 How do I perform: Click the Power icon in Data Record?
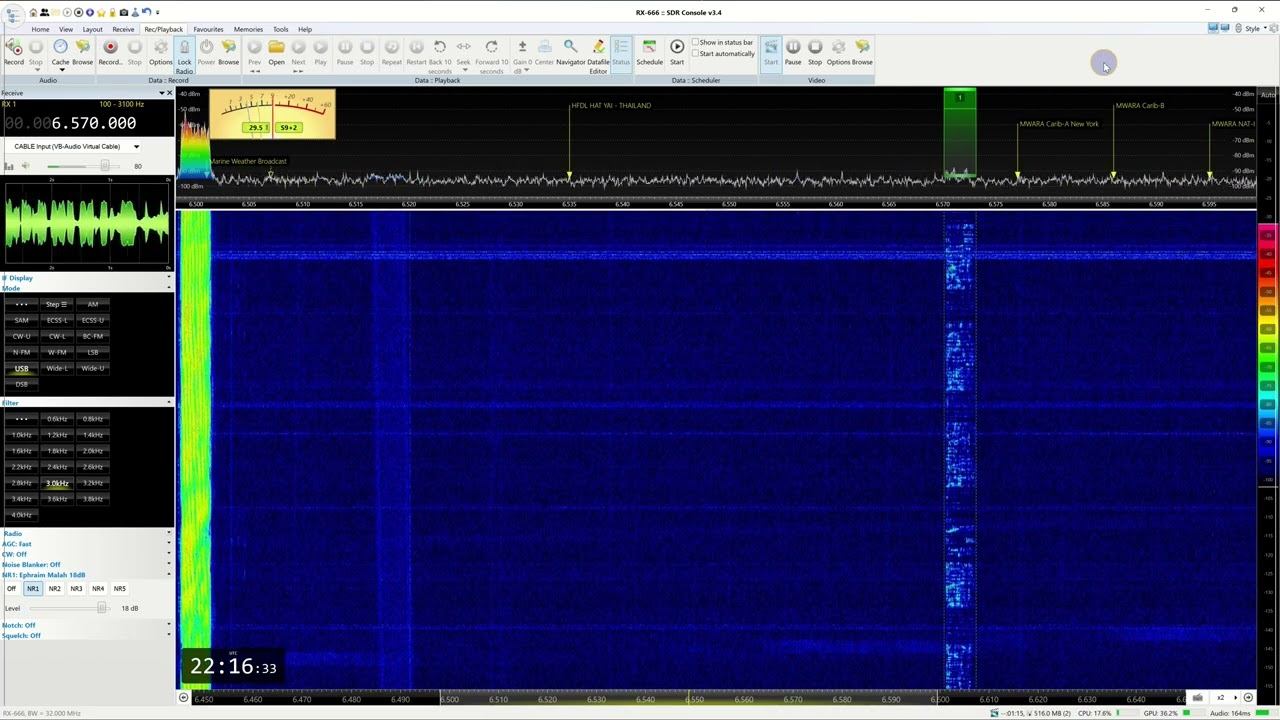tap(206, 52)
